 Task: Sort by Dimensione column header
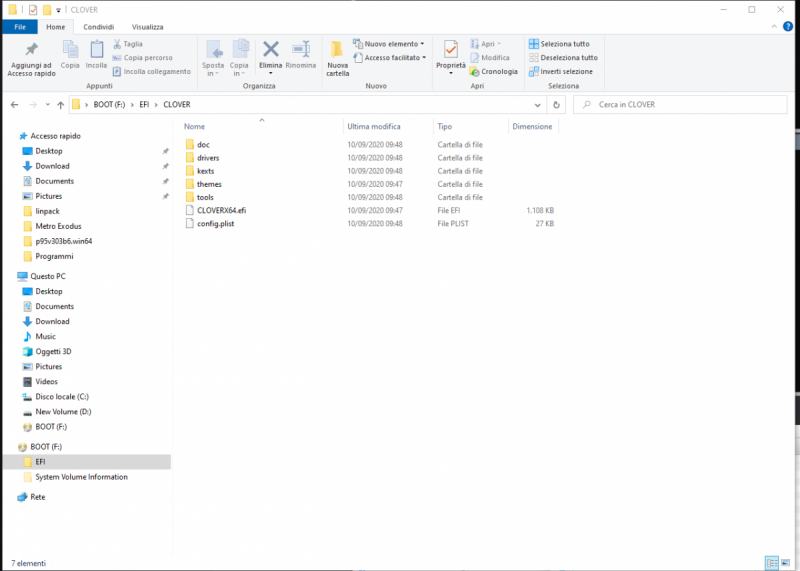532,127
